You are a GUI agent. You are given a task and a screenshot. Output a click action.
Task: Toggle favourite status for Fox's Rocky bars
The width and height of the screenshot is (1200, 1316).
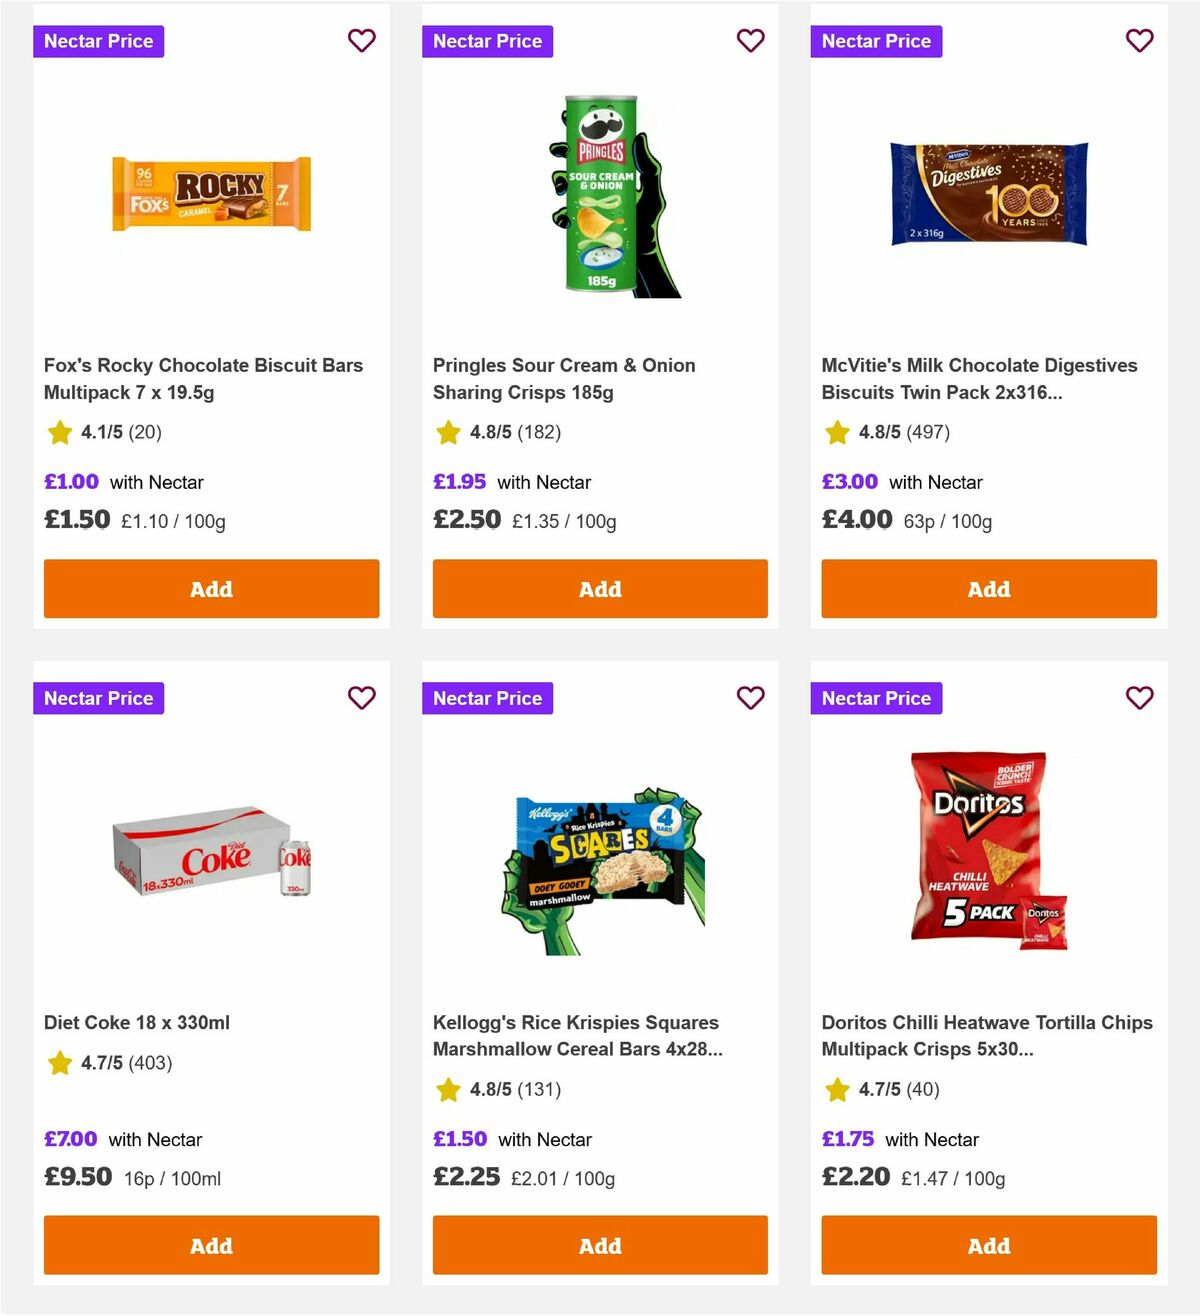pos(362,41)
